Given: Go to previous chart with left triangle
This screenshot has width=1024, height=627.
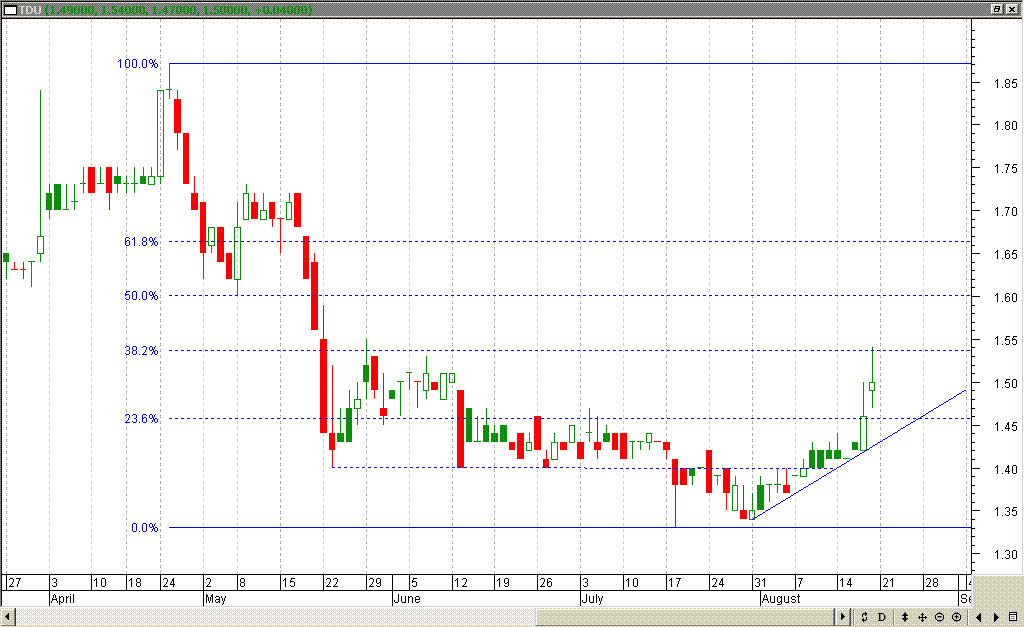Looking at the screenshot, I should pyautogui.click(x=978, y=617).
